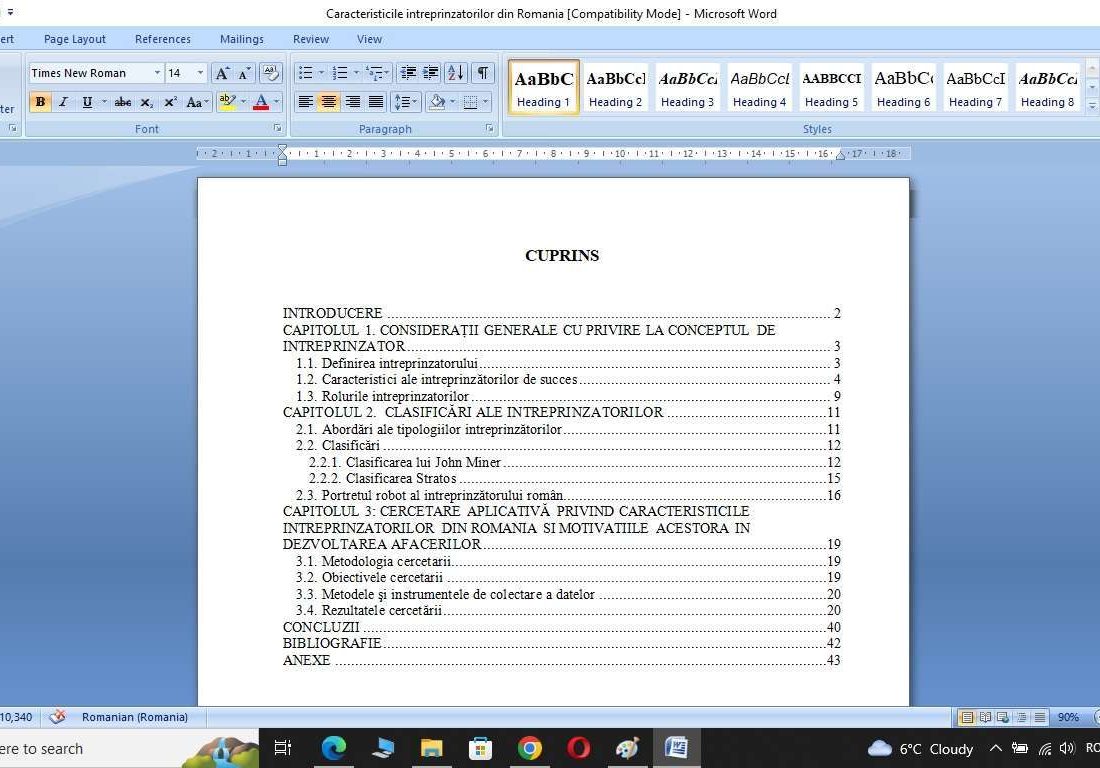The width and height of the screenshot is (1100, 768).
Task: Expand the font size dropdown
Action: tap(200, 73)
